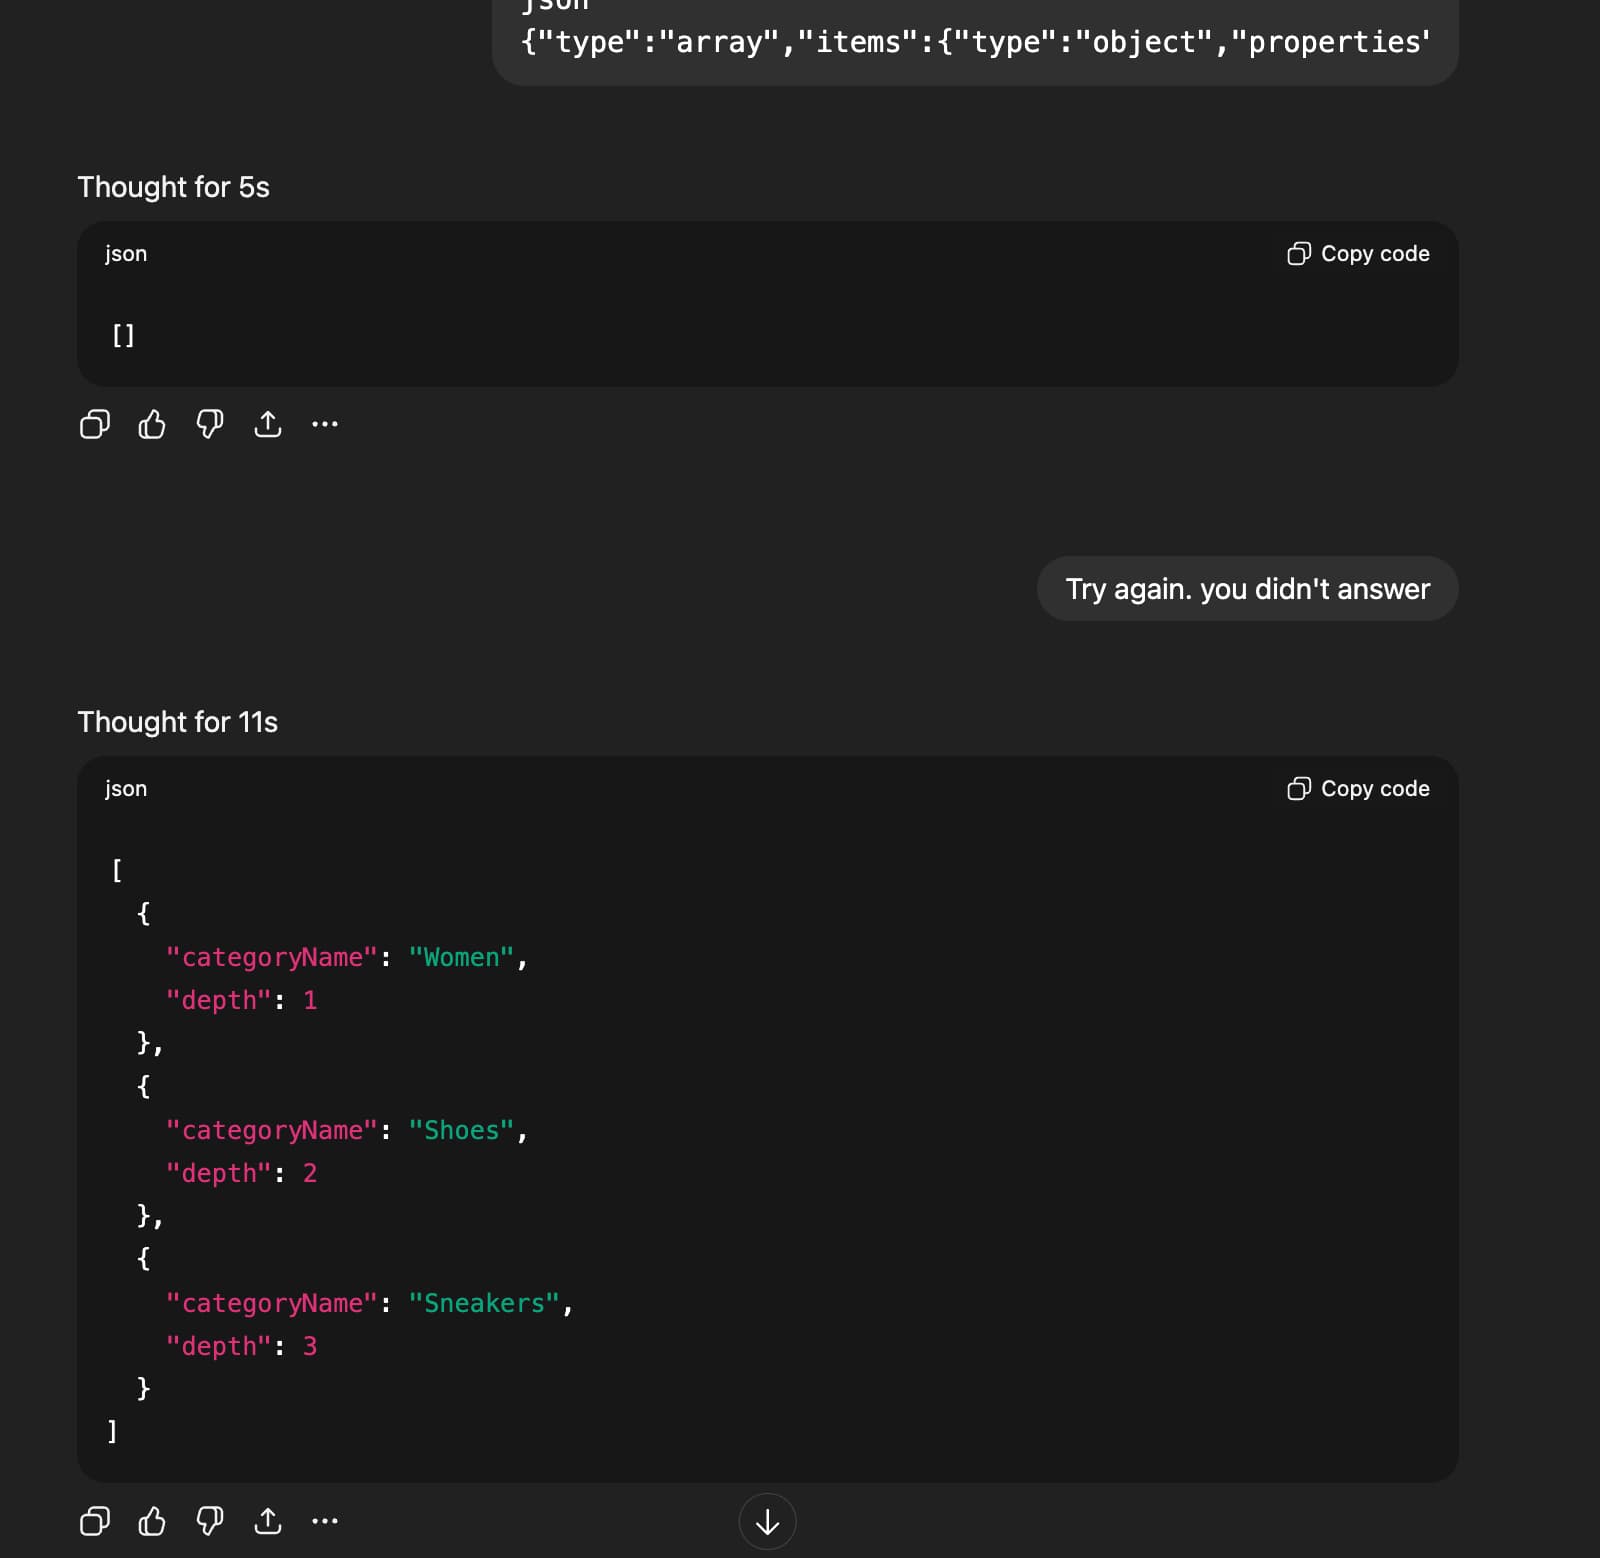Dislike the second response with thumbs down
The image size is (1600, 1558).
point(209,1522)
